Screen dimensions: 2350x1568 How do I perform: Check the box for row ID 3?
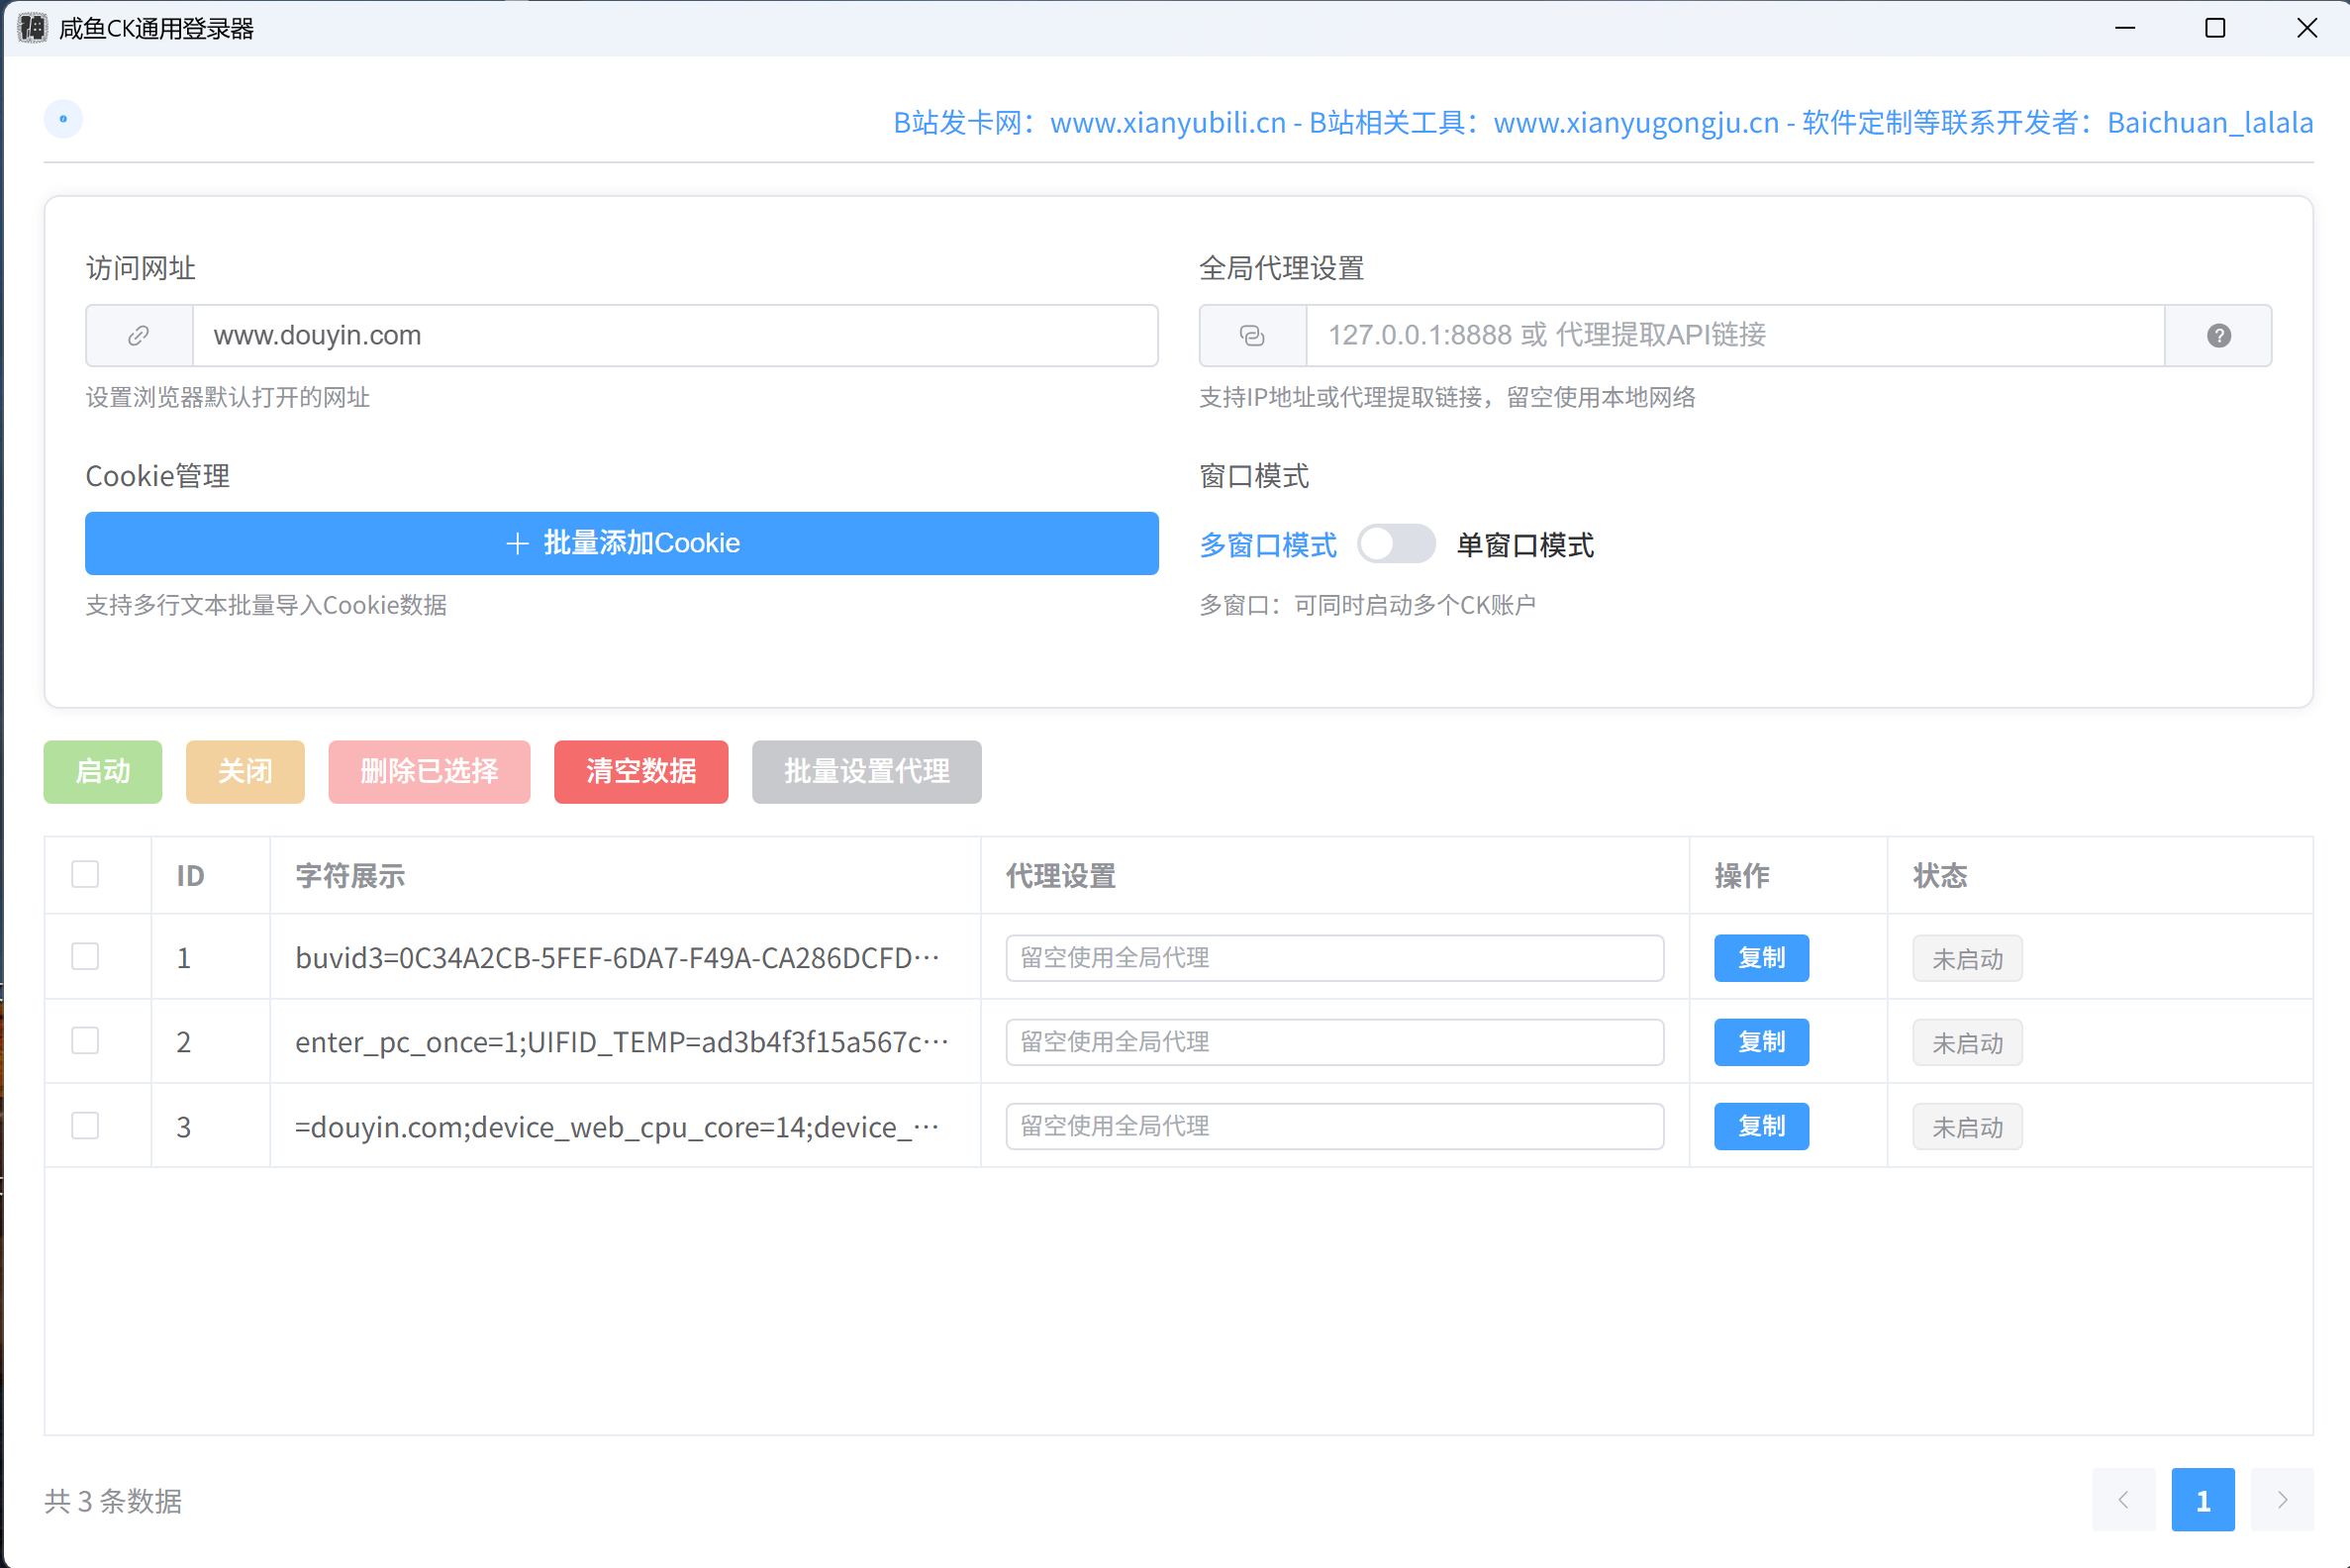click(85, 1126)
